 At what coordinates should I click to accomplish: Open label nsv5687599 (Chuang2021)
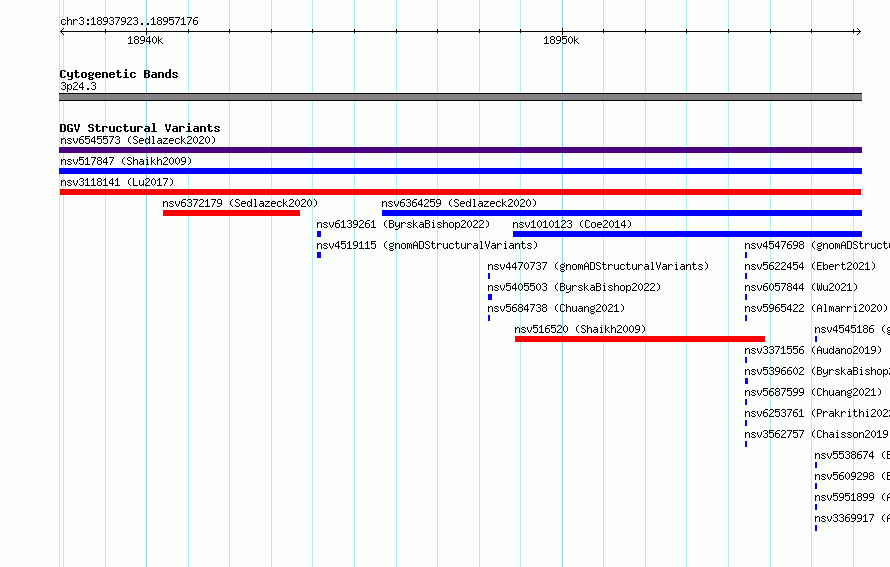[813, 392]
